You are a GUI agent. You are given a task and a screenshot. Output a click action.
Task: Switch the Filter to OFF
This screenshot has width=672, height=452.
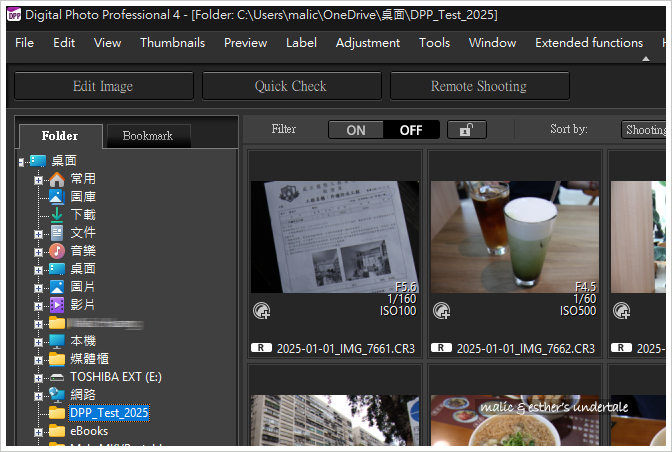(x=411, y=130)
